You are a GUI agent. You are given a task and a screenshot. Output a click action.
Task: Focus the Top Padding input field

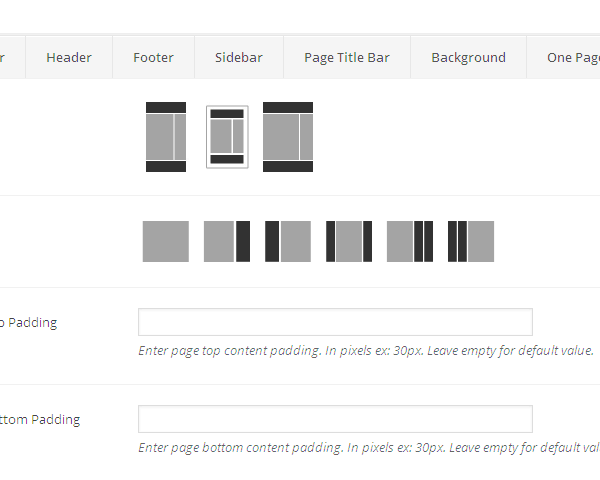point(335,322)
